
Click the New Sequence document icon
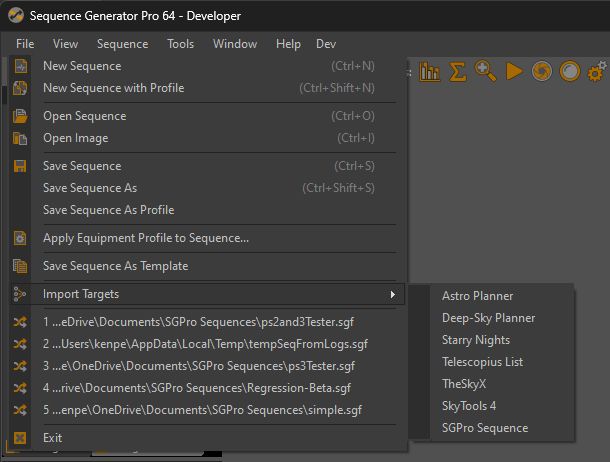point(20,66)
